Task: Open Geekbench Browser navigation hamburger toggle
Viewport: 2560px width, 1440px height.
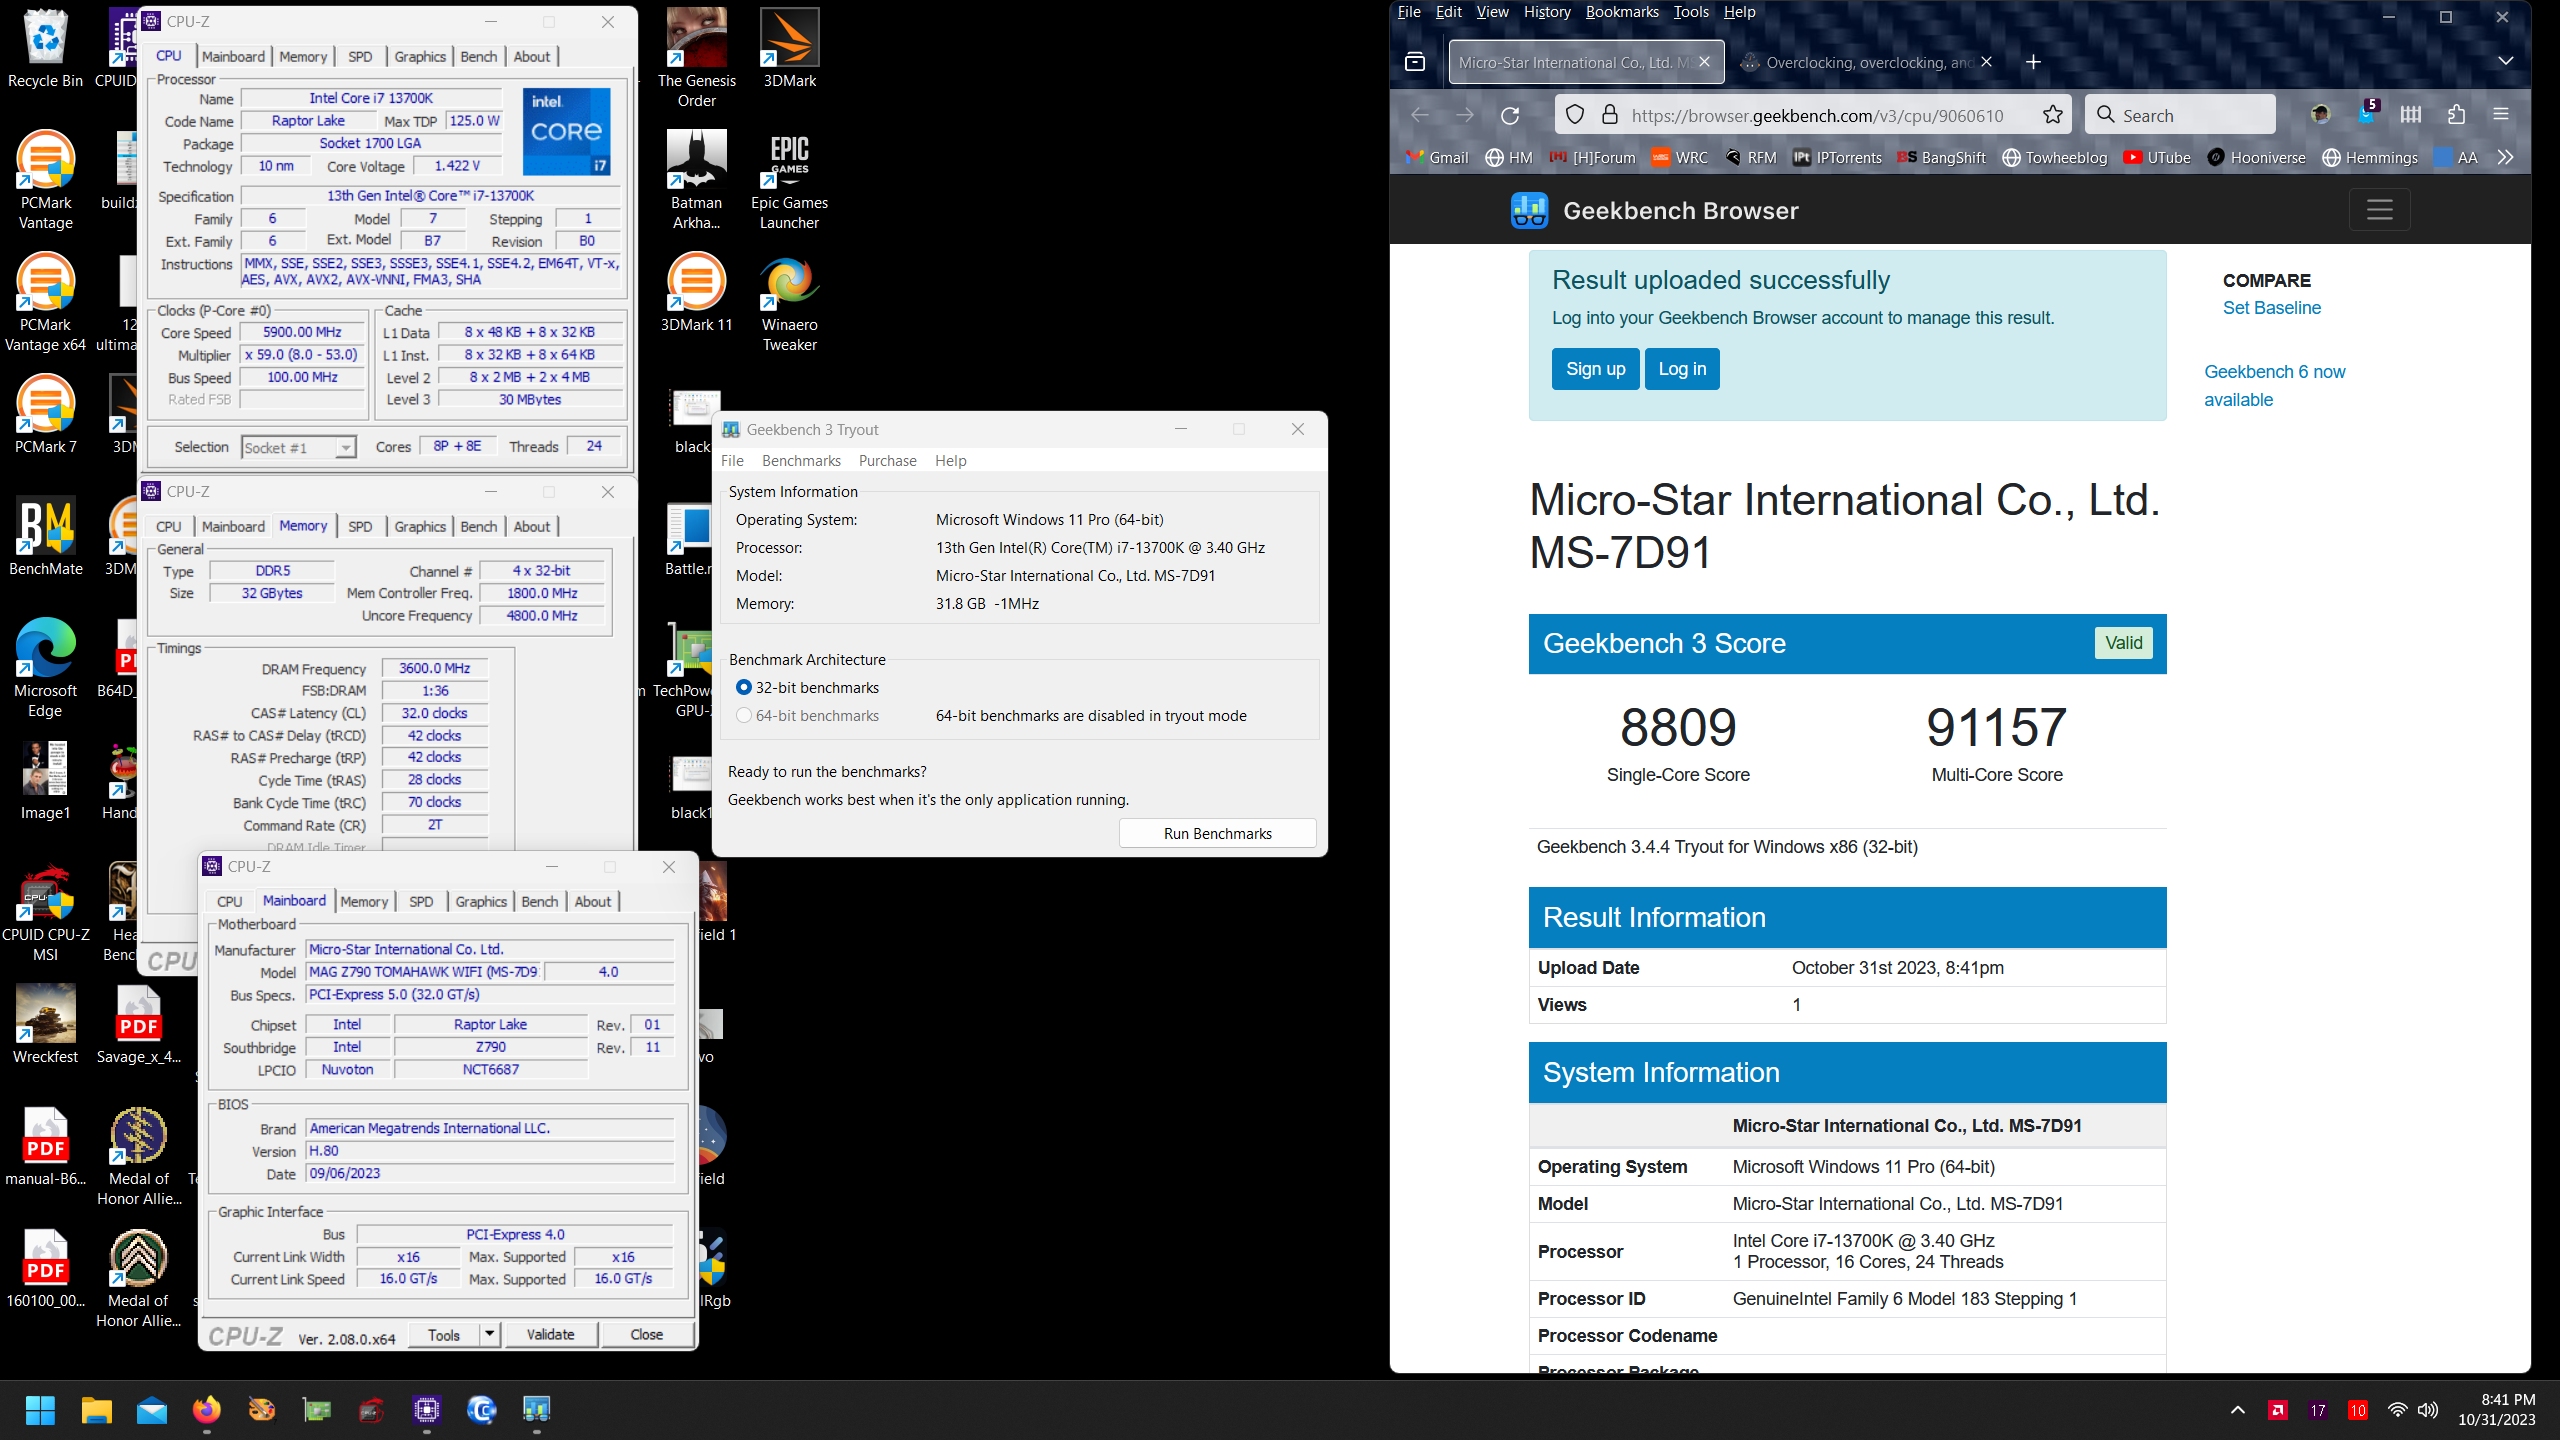Action: coord(2379,210)
